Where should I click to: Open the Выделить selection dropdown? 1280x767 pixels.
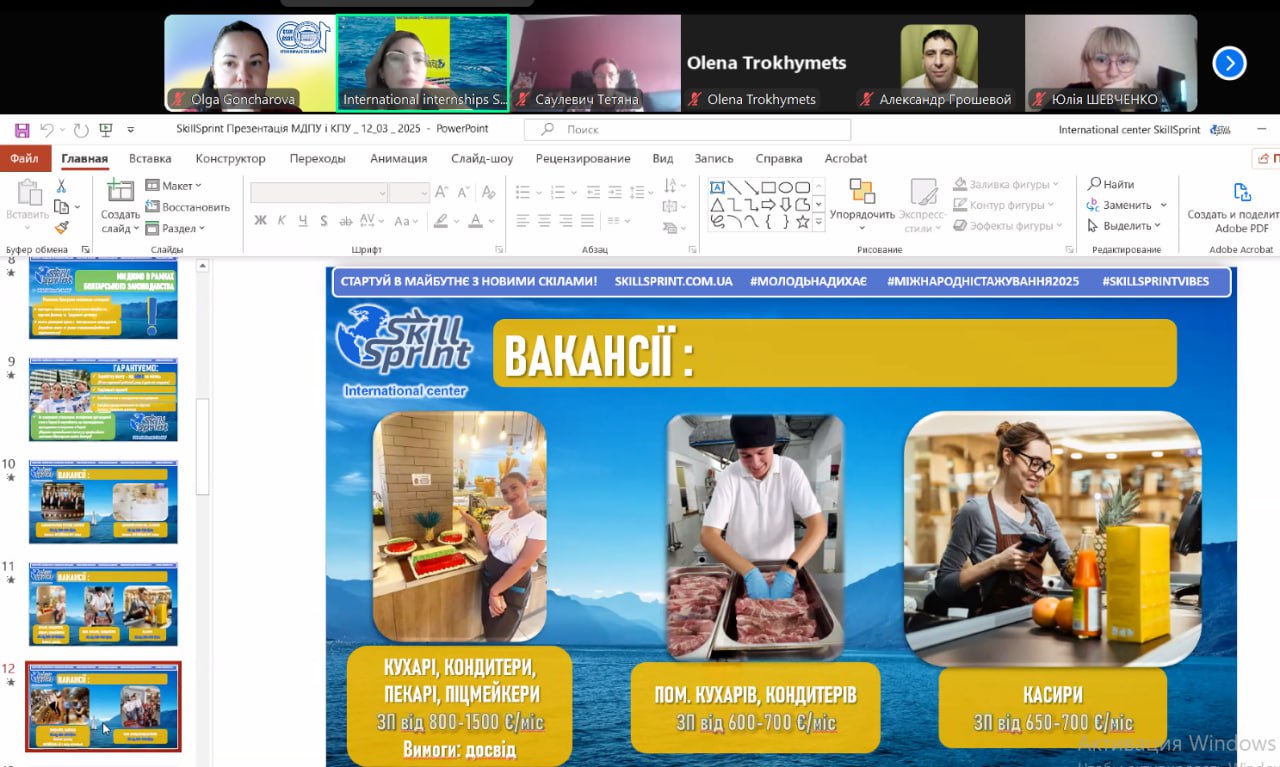[x=1124, y=226]
